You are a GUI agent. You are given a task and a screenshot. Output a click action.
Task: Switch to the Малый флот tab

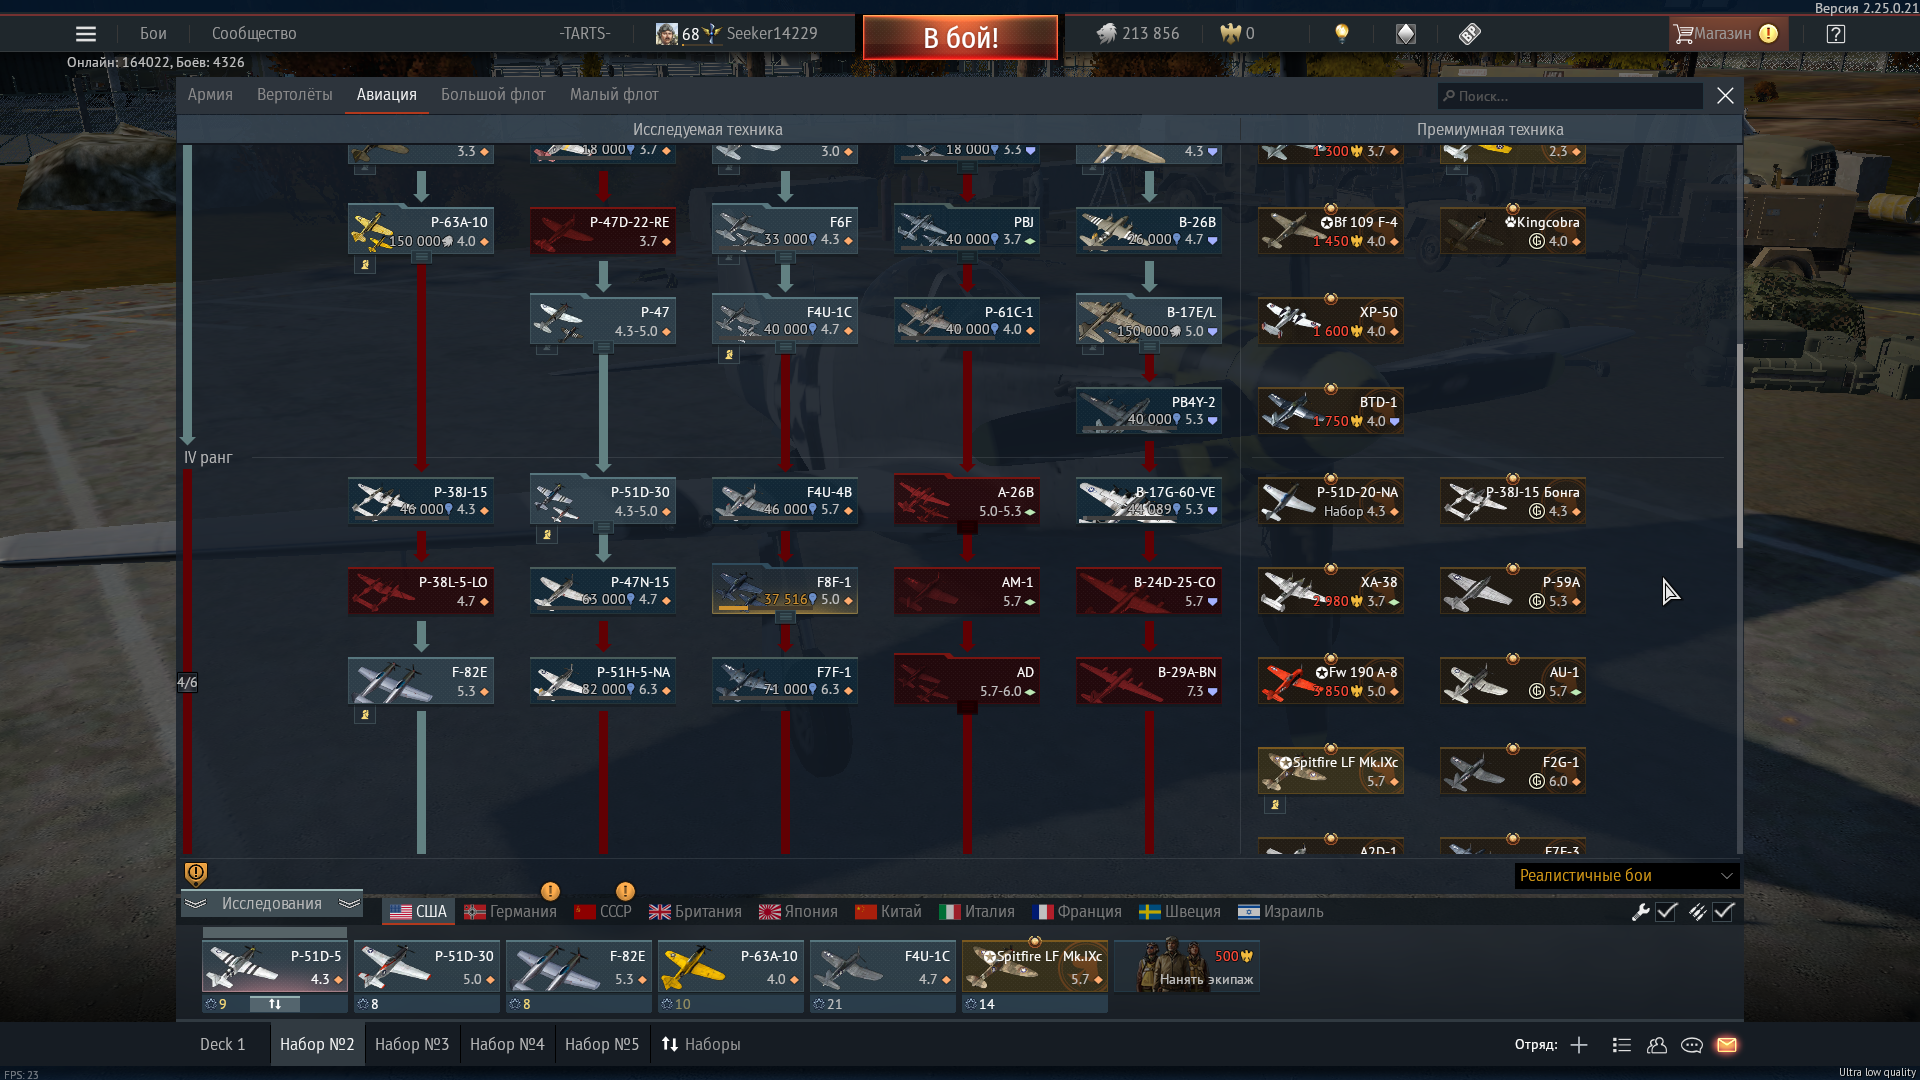point(614,95)
